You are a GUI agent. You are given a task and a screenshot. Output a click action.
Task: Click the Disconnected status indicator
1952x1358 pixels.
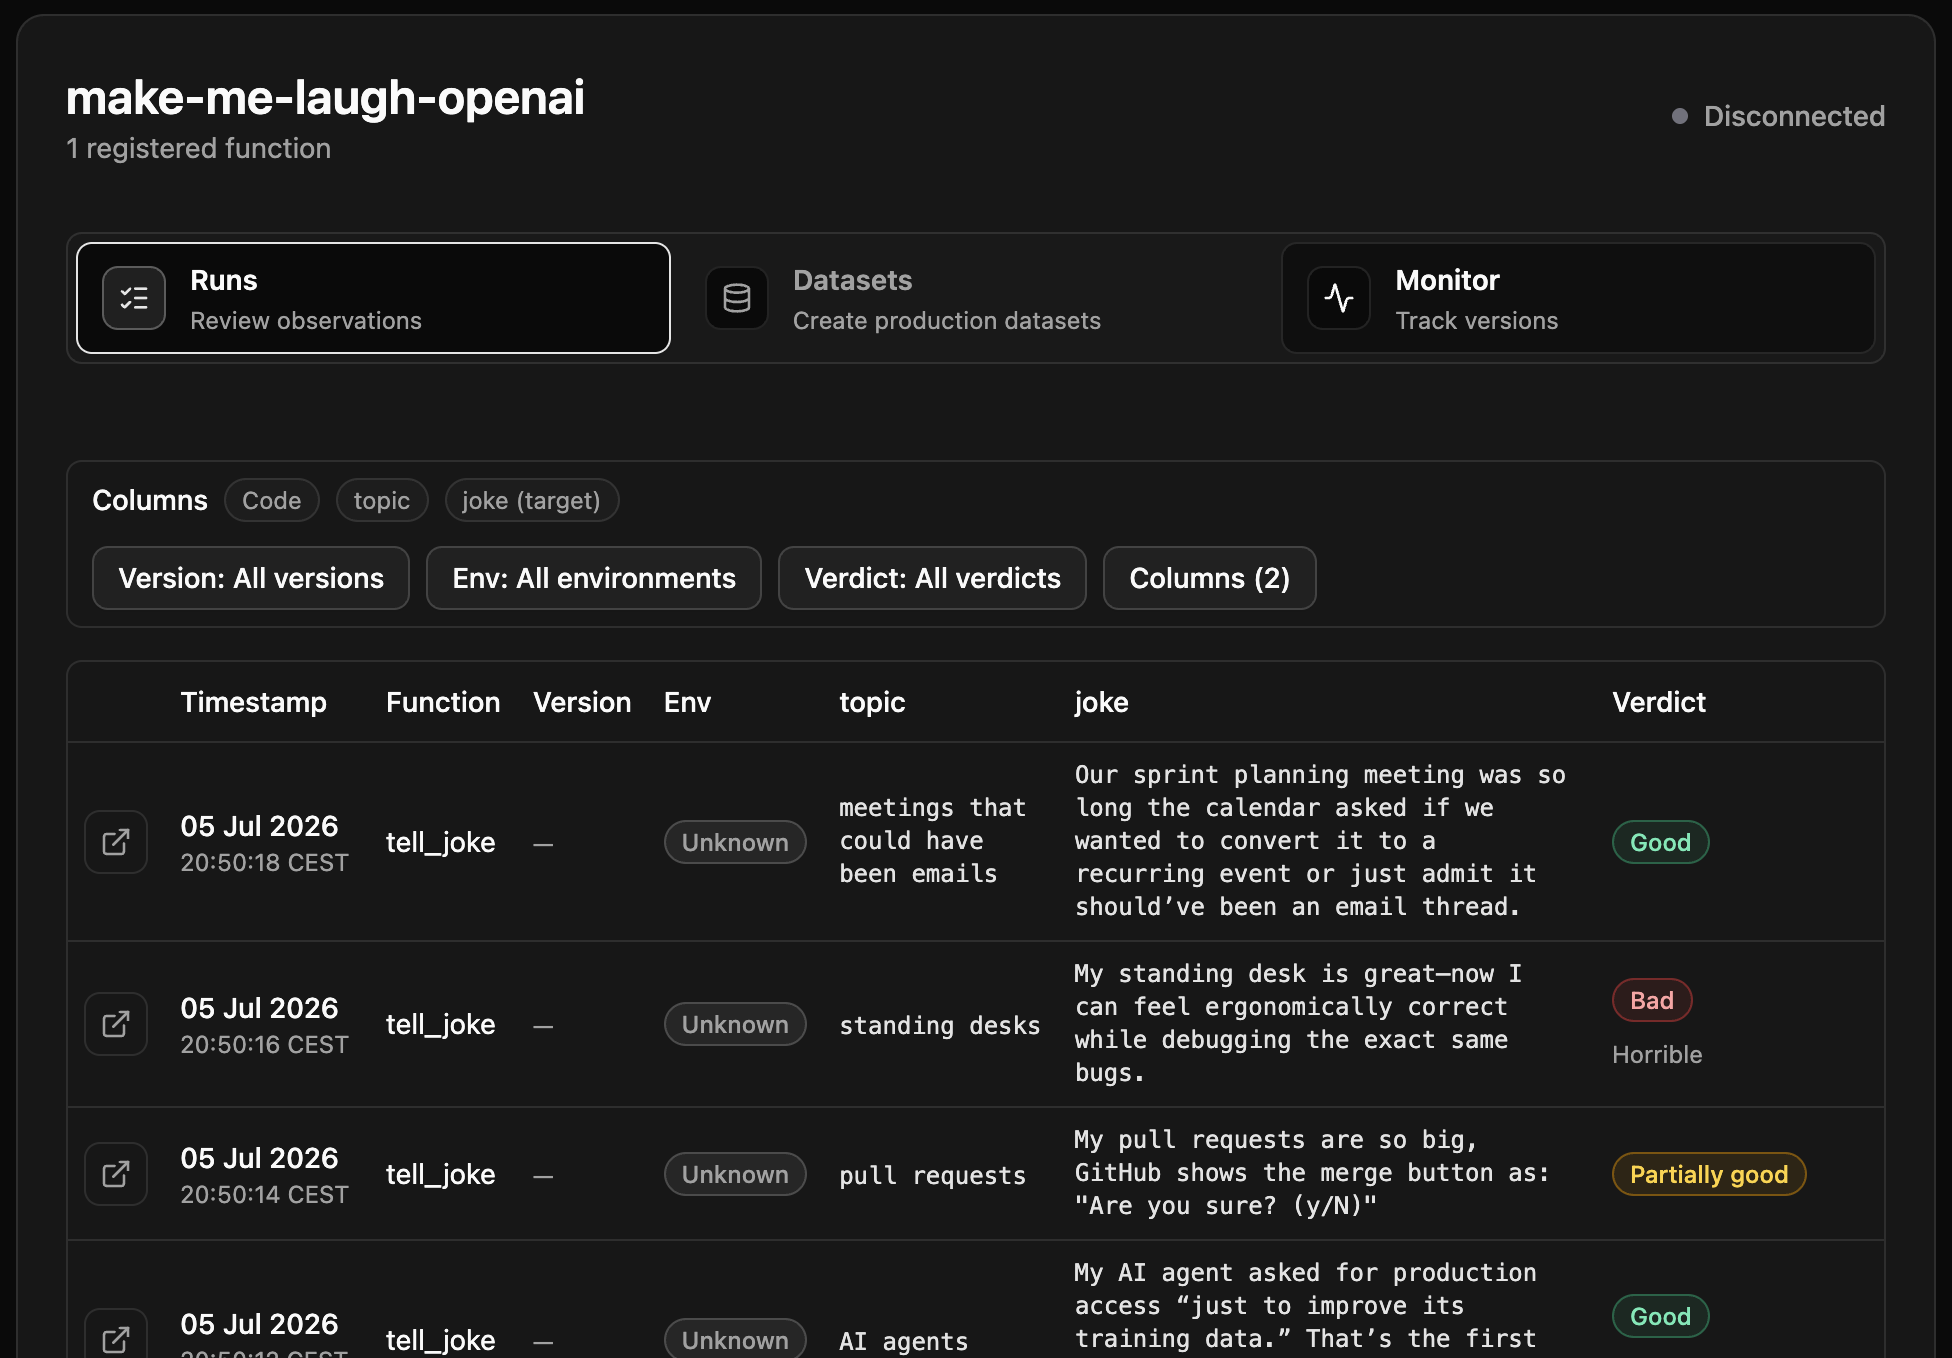[x=1778, y=116]
